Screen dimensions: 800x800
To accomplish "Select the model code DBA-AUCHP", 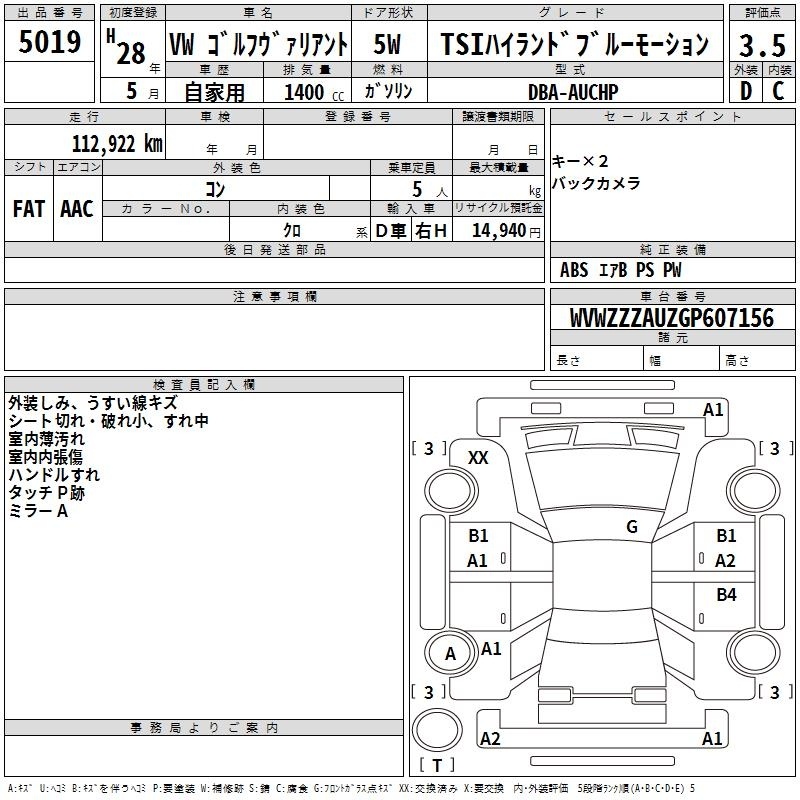I will [x=573, y=92].
